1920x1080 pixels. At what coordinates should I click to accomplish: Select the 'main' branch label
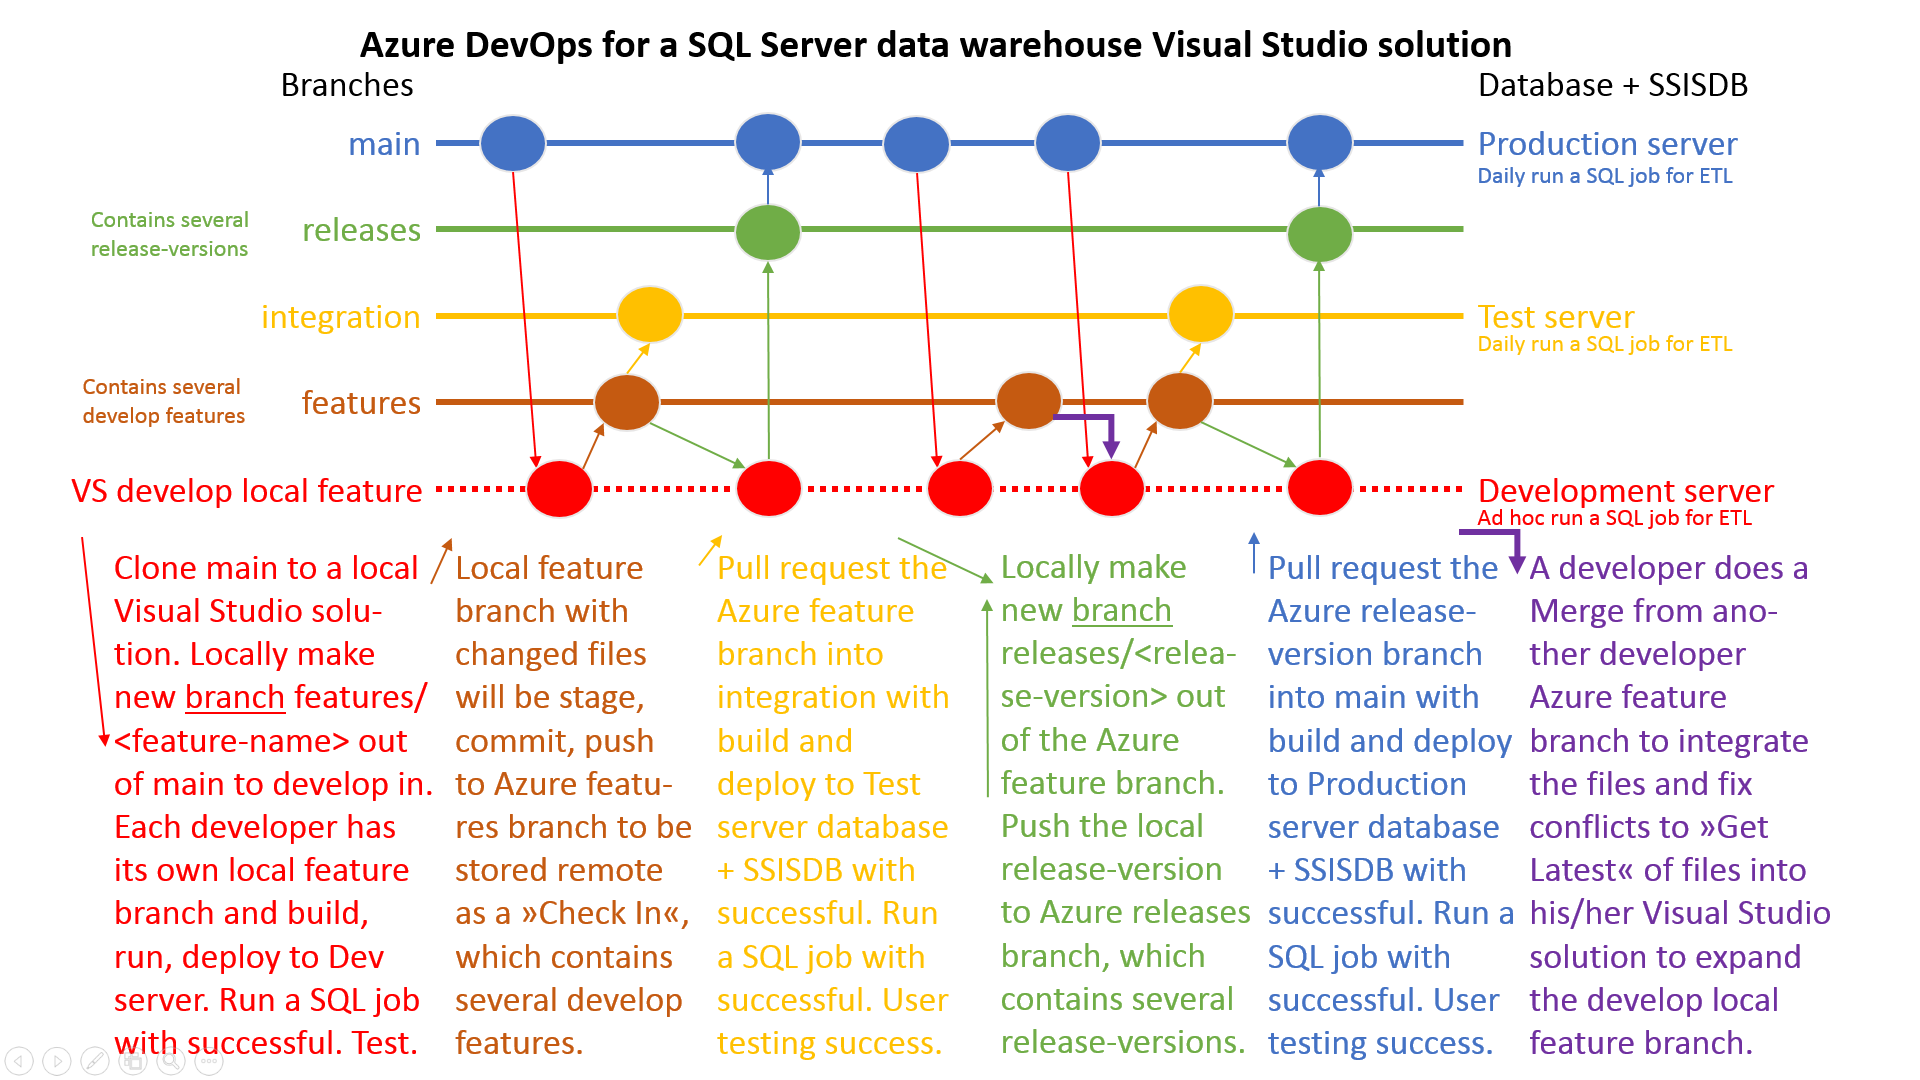[384, 144]
